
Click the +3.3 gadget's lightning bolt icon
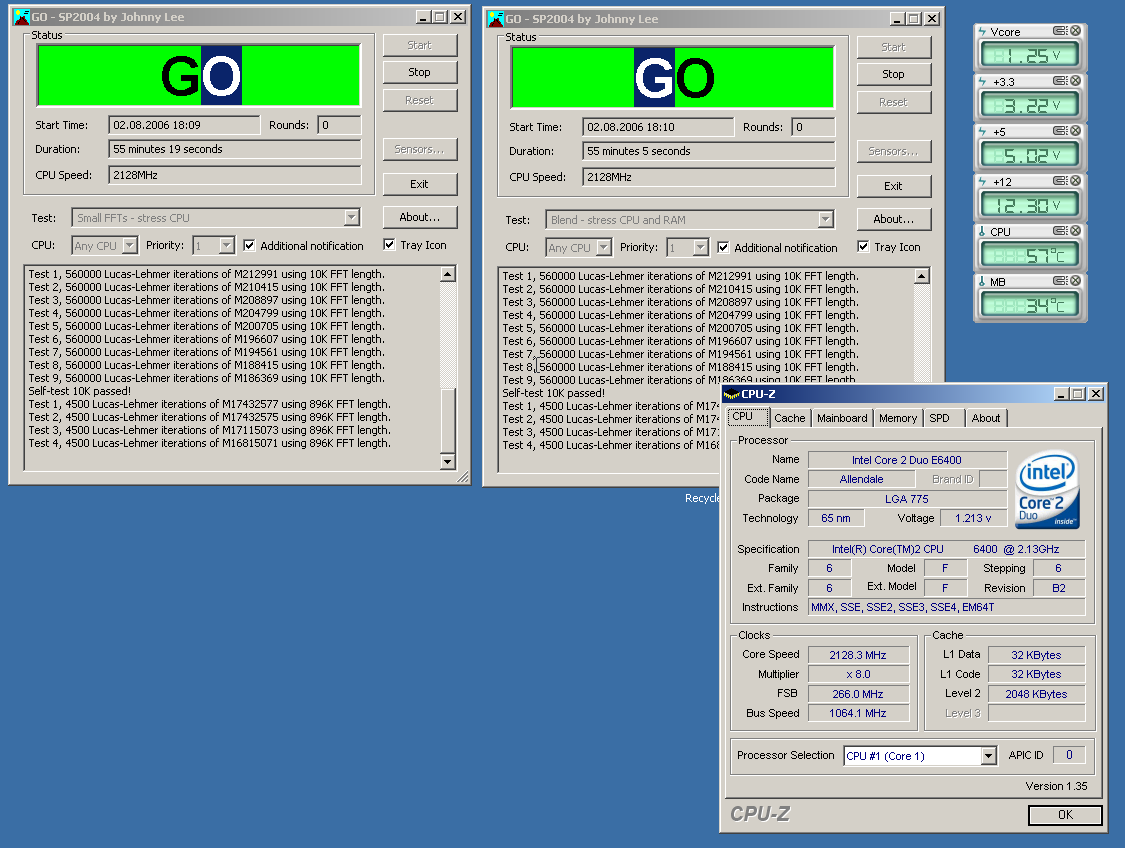[x=982, y=82]
